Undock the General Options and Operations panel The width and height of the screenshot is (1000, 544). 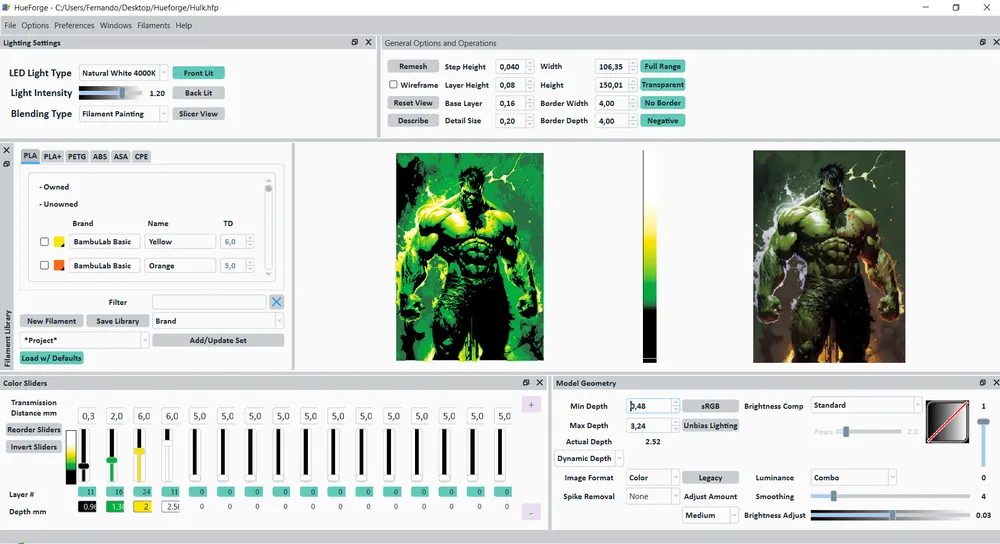pyautogui.click(x=982, y=42)
